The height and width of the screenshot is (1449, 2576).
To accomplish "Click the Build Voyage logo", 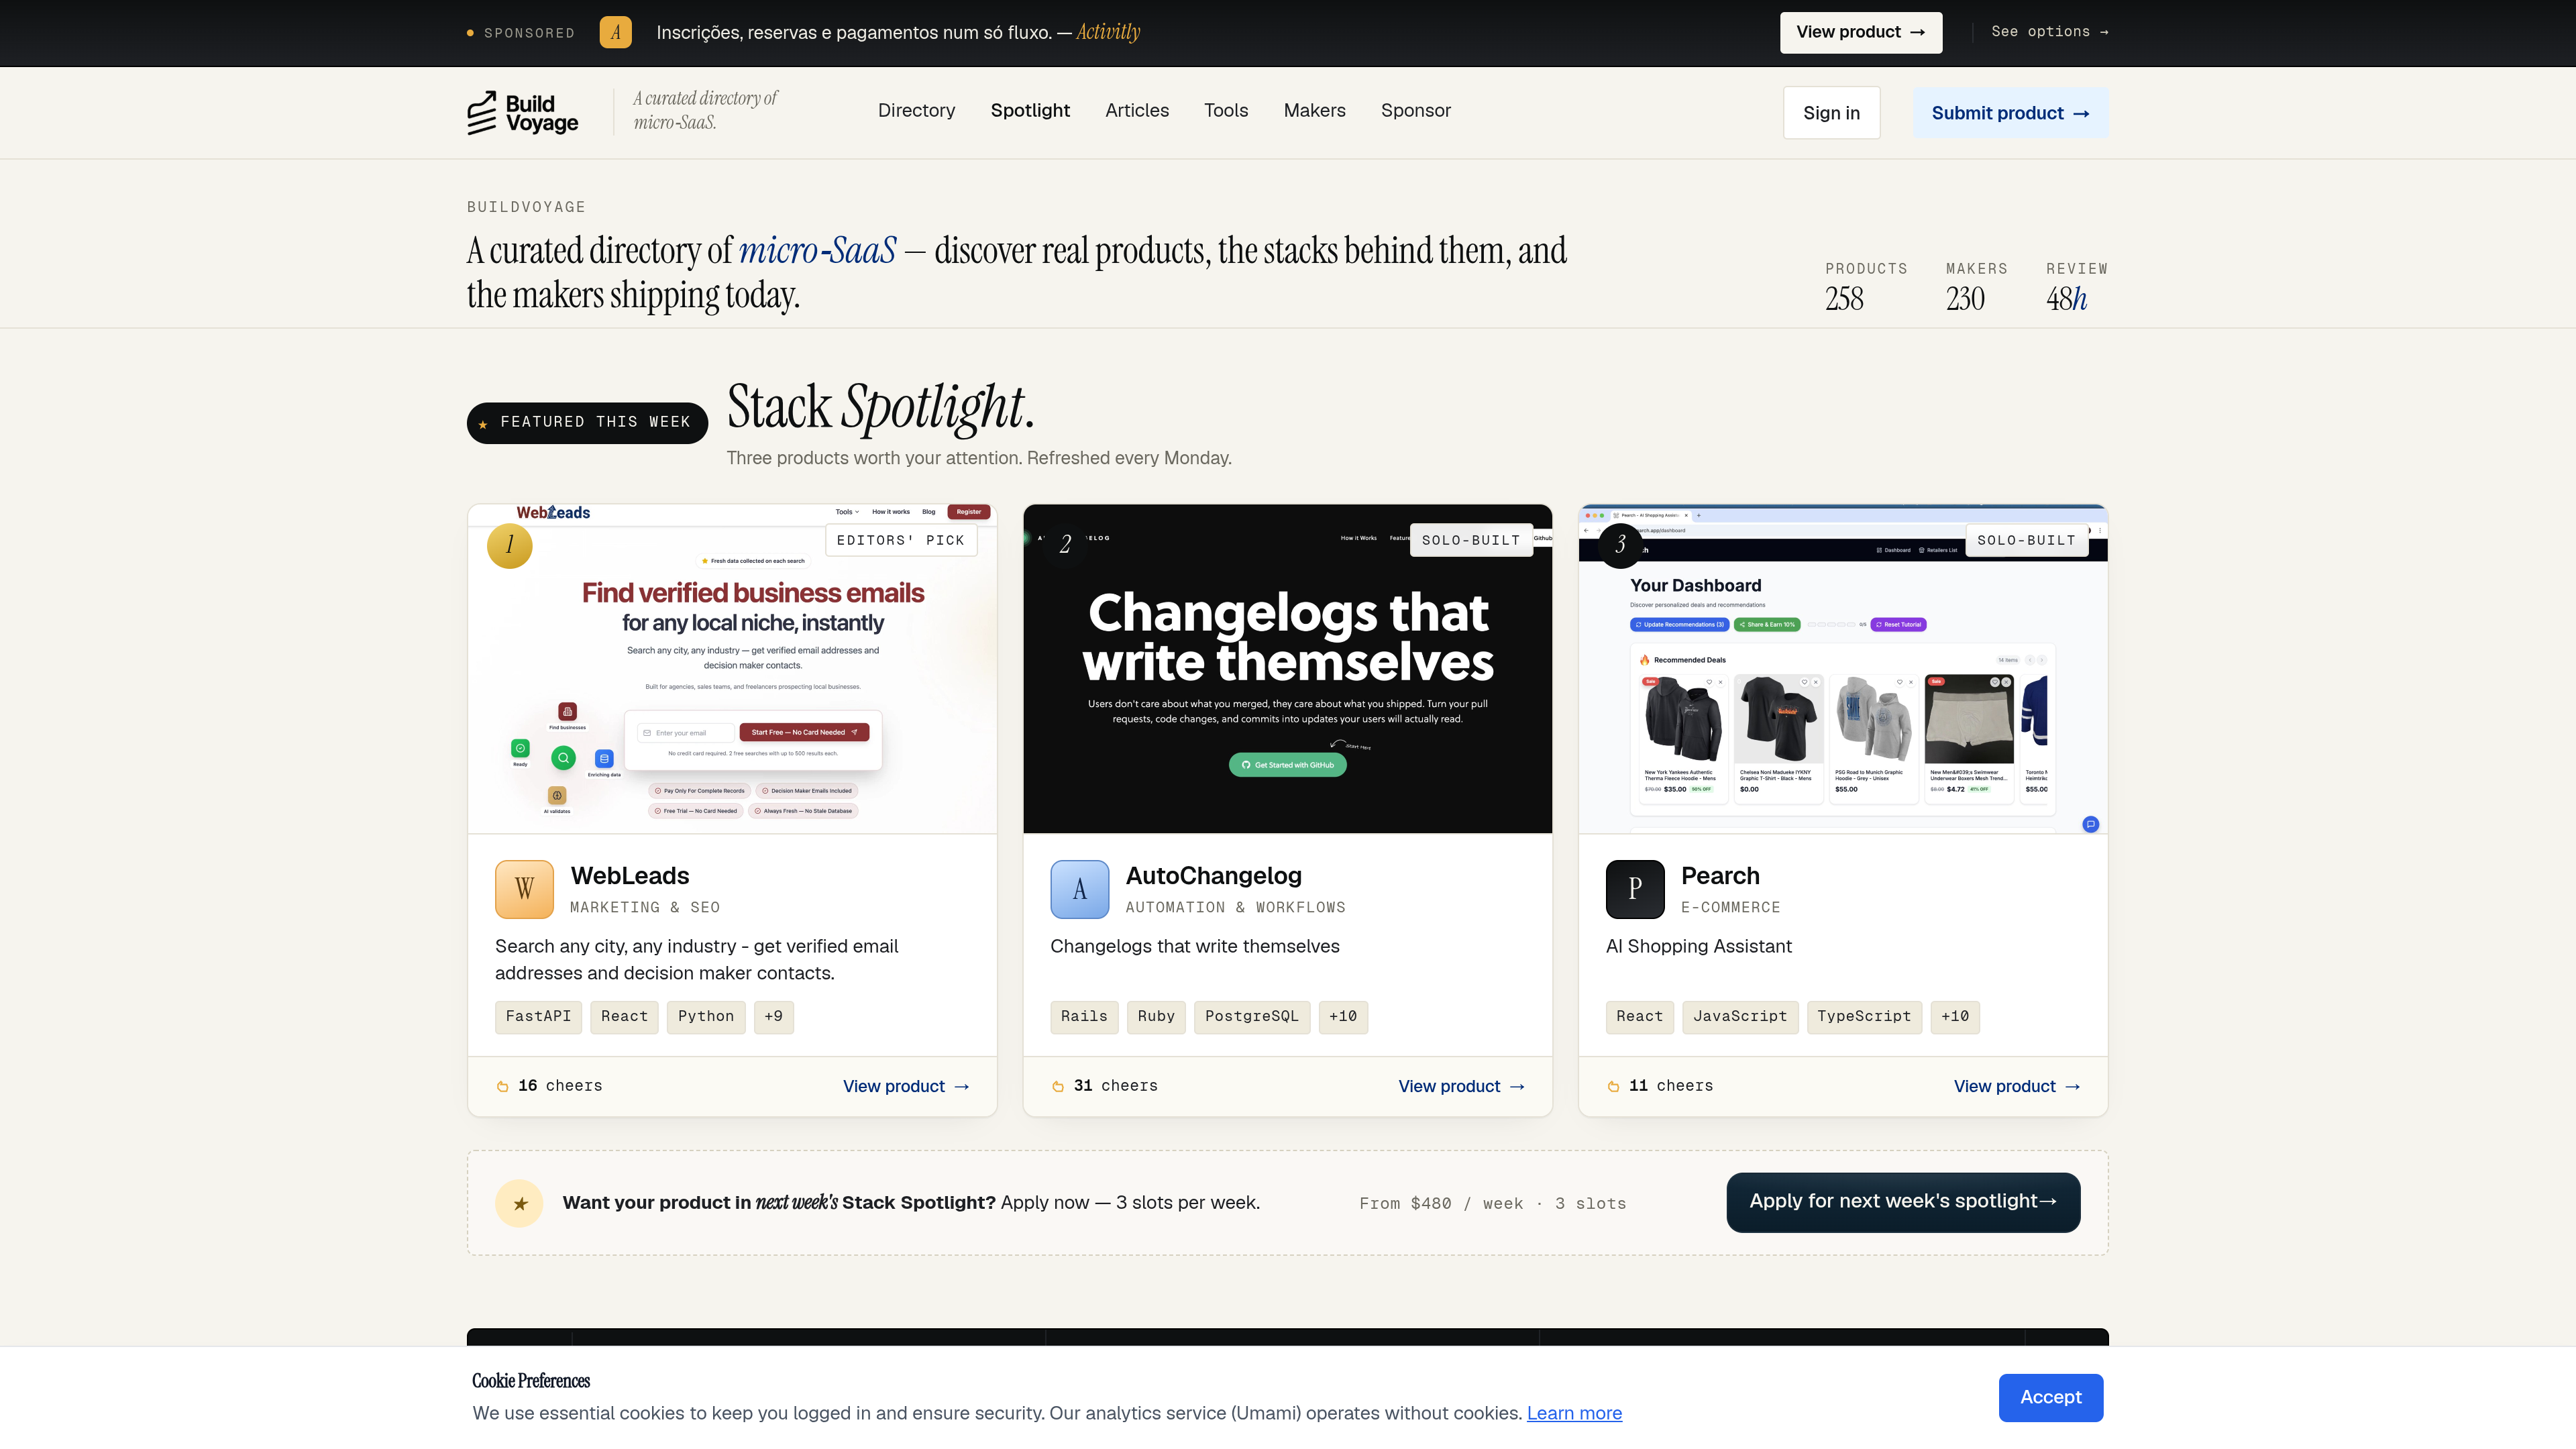I will click(522, 113).
